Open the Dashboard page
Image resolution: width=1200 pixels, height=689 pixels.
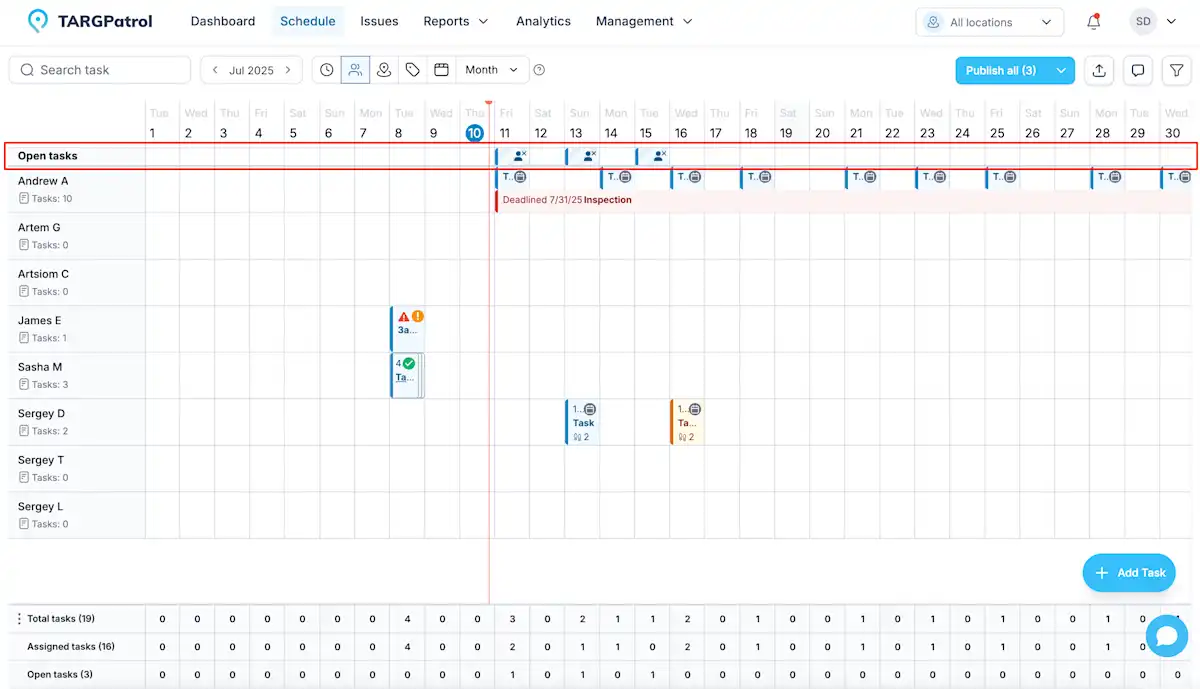223,21
